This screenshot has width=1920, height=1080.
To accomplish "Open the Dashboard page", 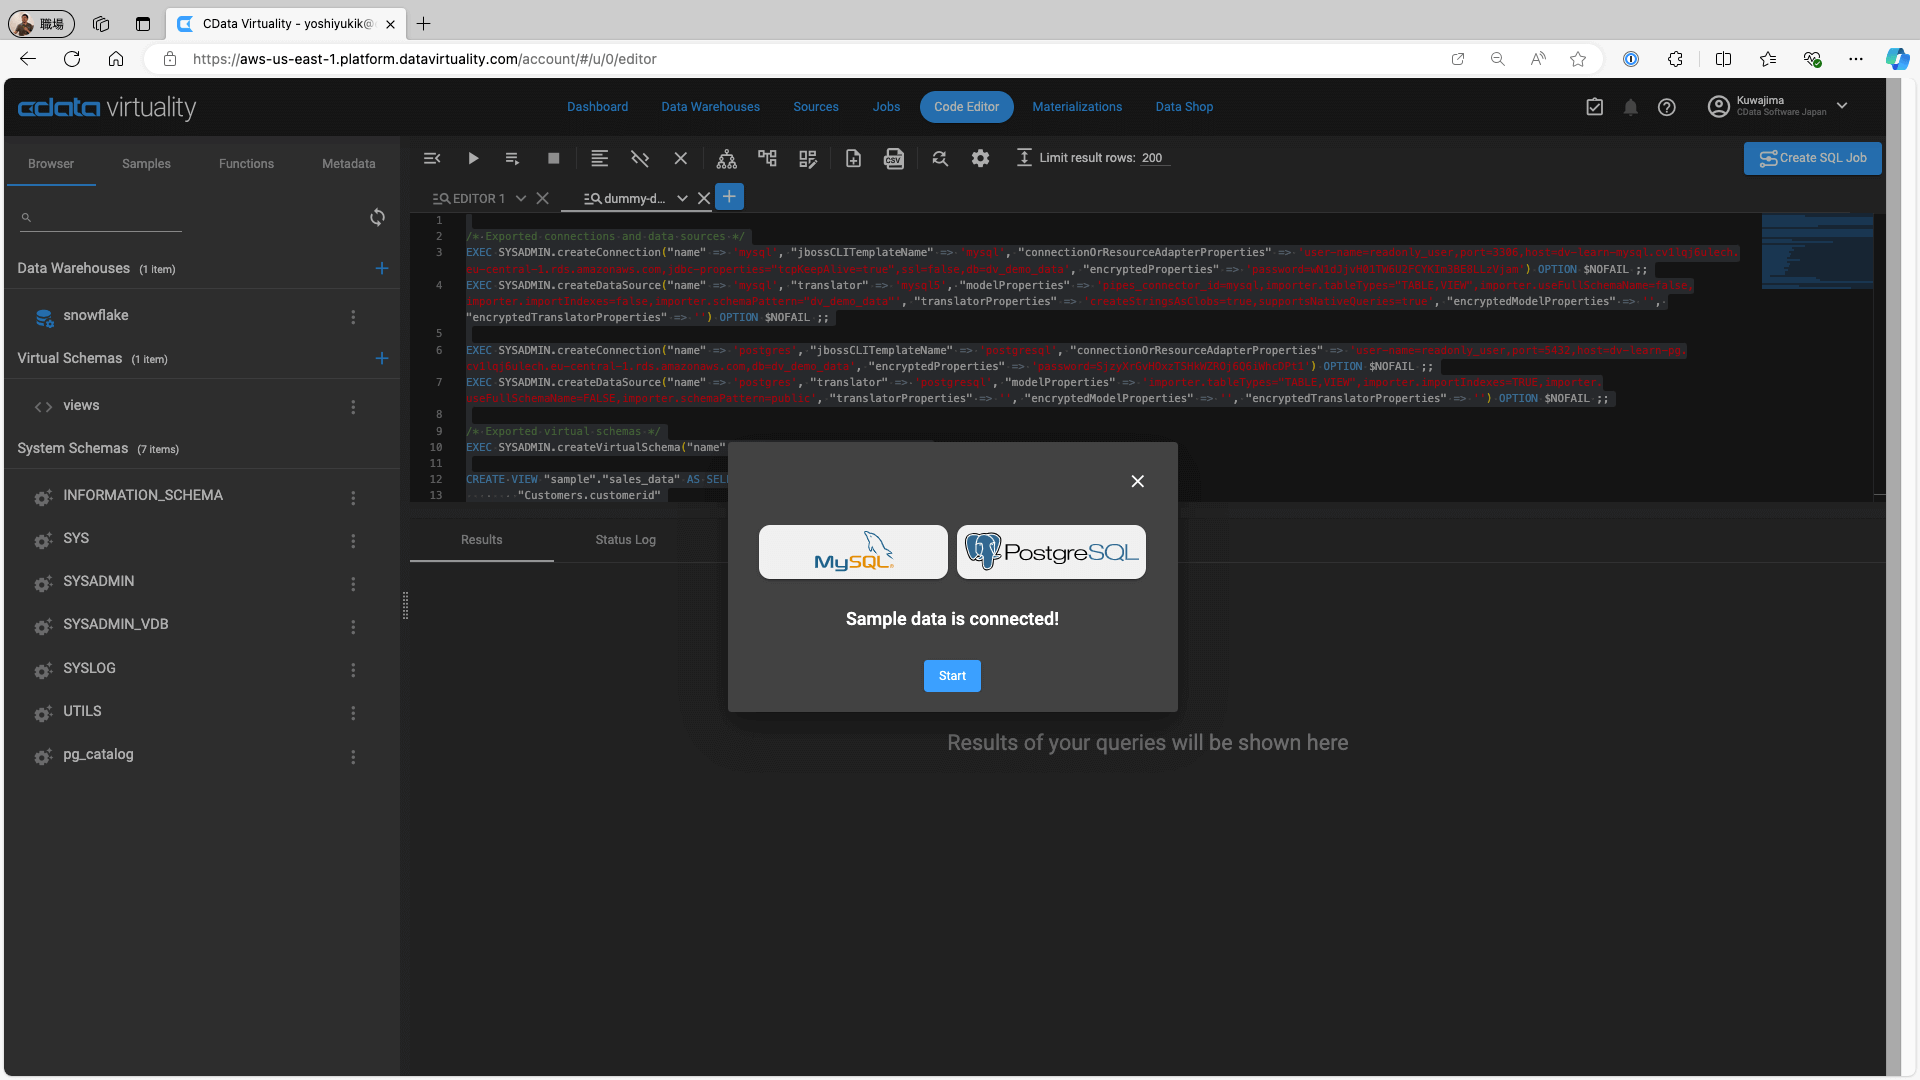I will pos(597,107).
